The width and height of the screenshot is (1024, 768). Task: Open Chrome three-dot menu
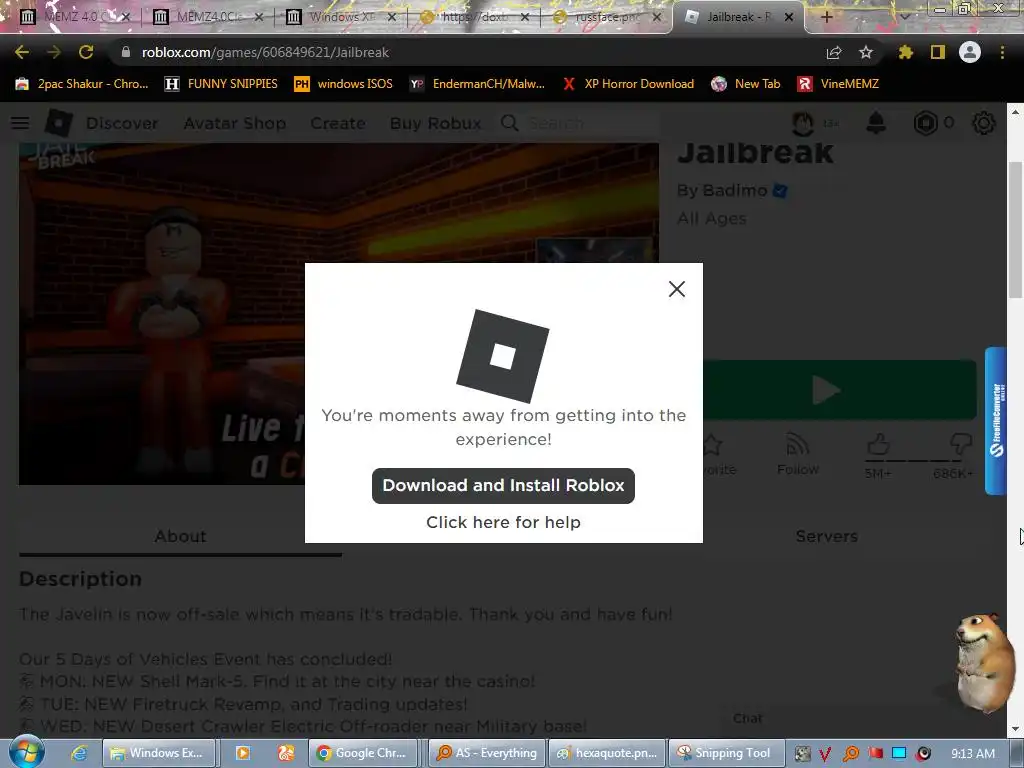(x=1002, y=52)
